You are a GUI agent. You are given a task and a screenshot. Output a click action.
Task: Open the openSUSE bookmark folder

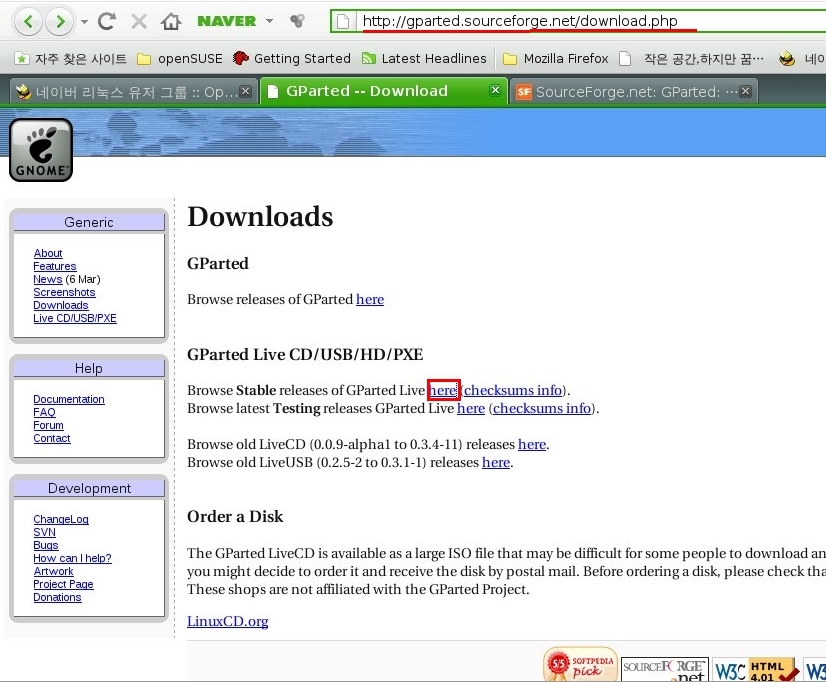coord(180,58)
